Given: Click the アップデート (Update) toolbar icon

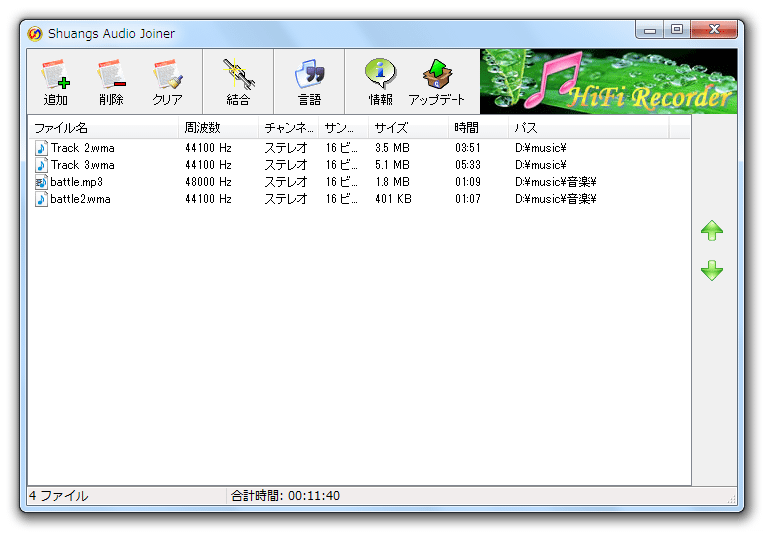Looking at the screenshot, I should (436, 82).
